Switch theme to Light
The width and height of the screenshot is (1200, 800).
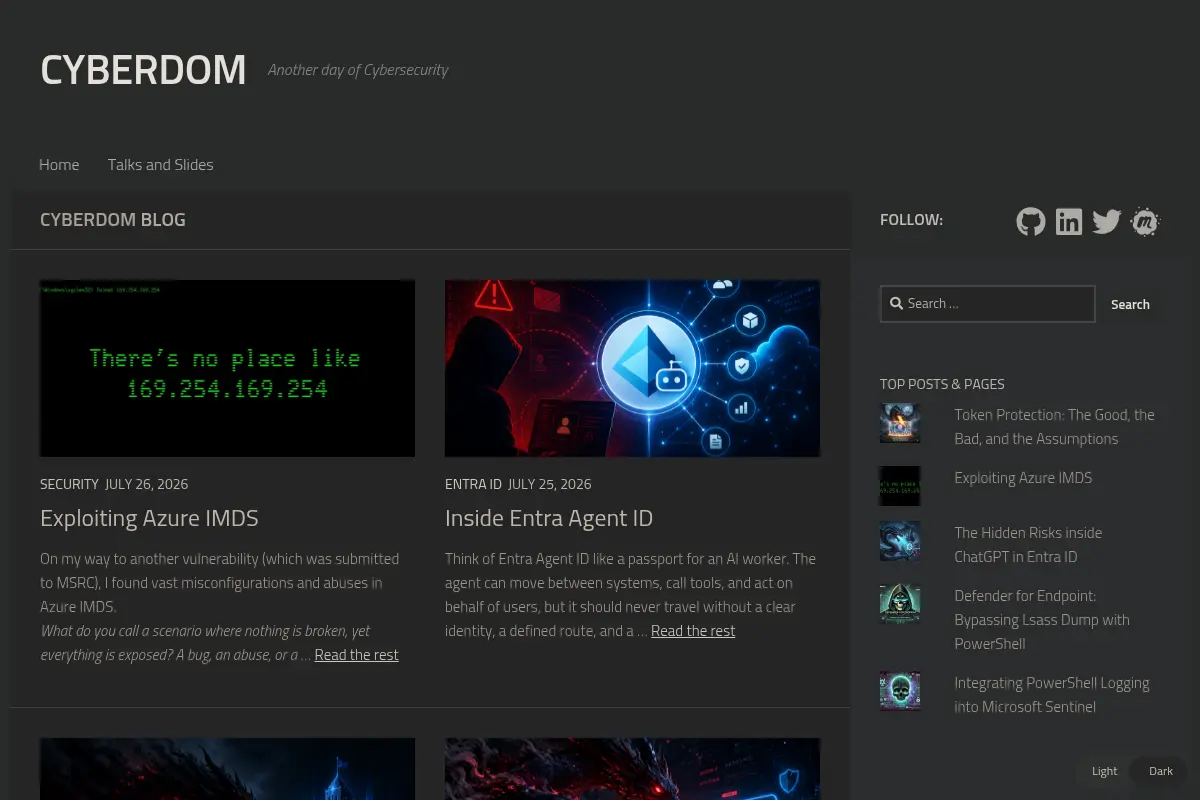[x=1105, y=771]
